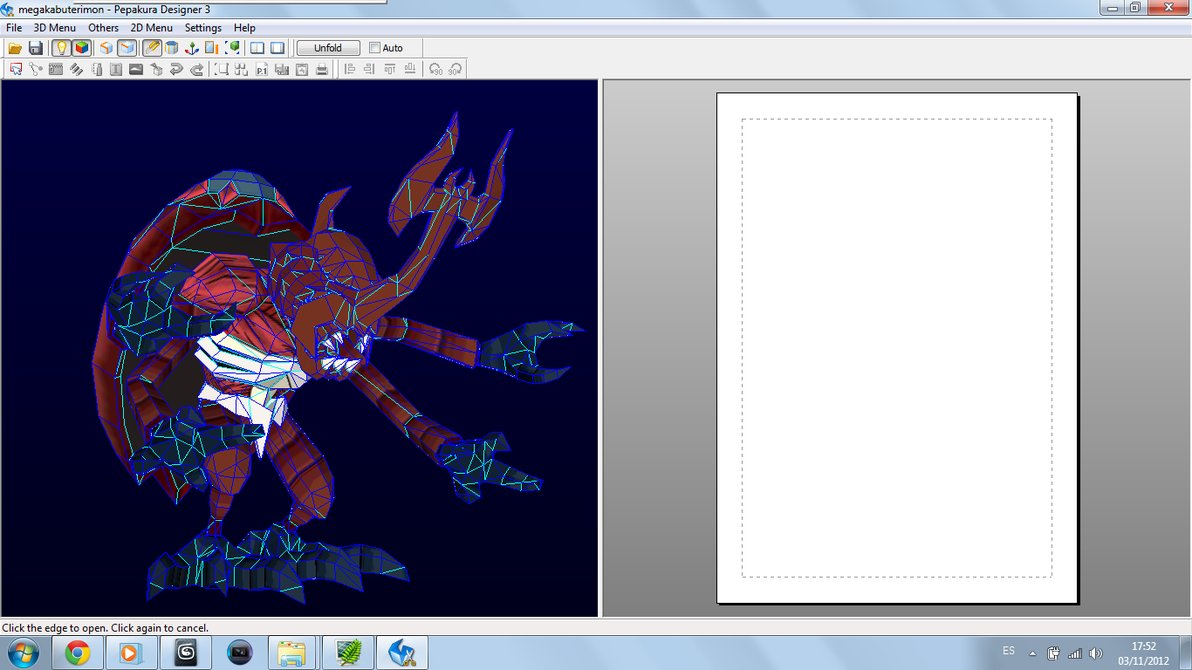Click the Save floppy disk icon
The width and height of the screenshot is (1192, 670).
point(36,48)
